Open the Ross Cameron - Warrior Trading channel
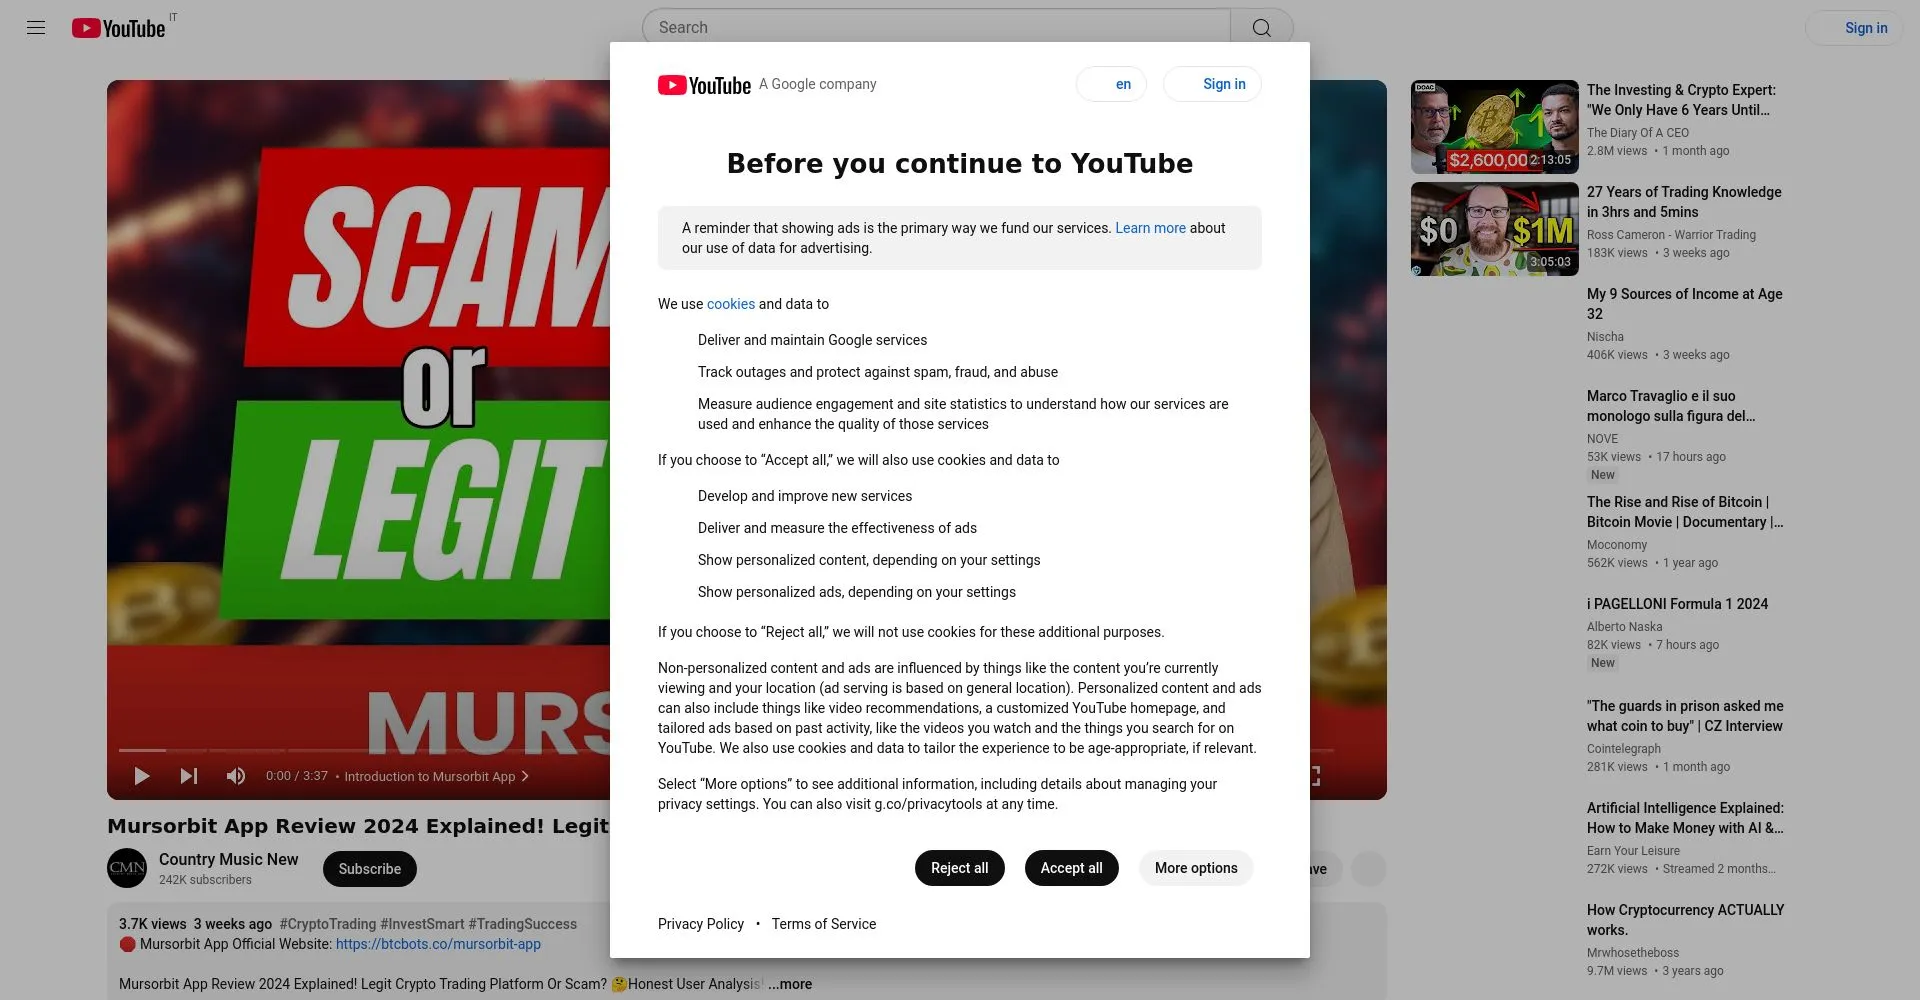 click(1671, 235)
